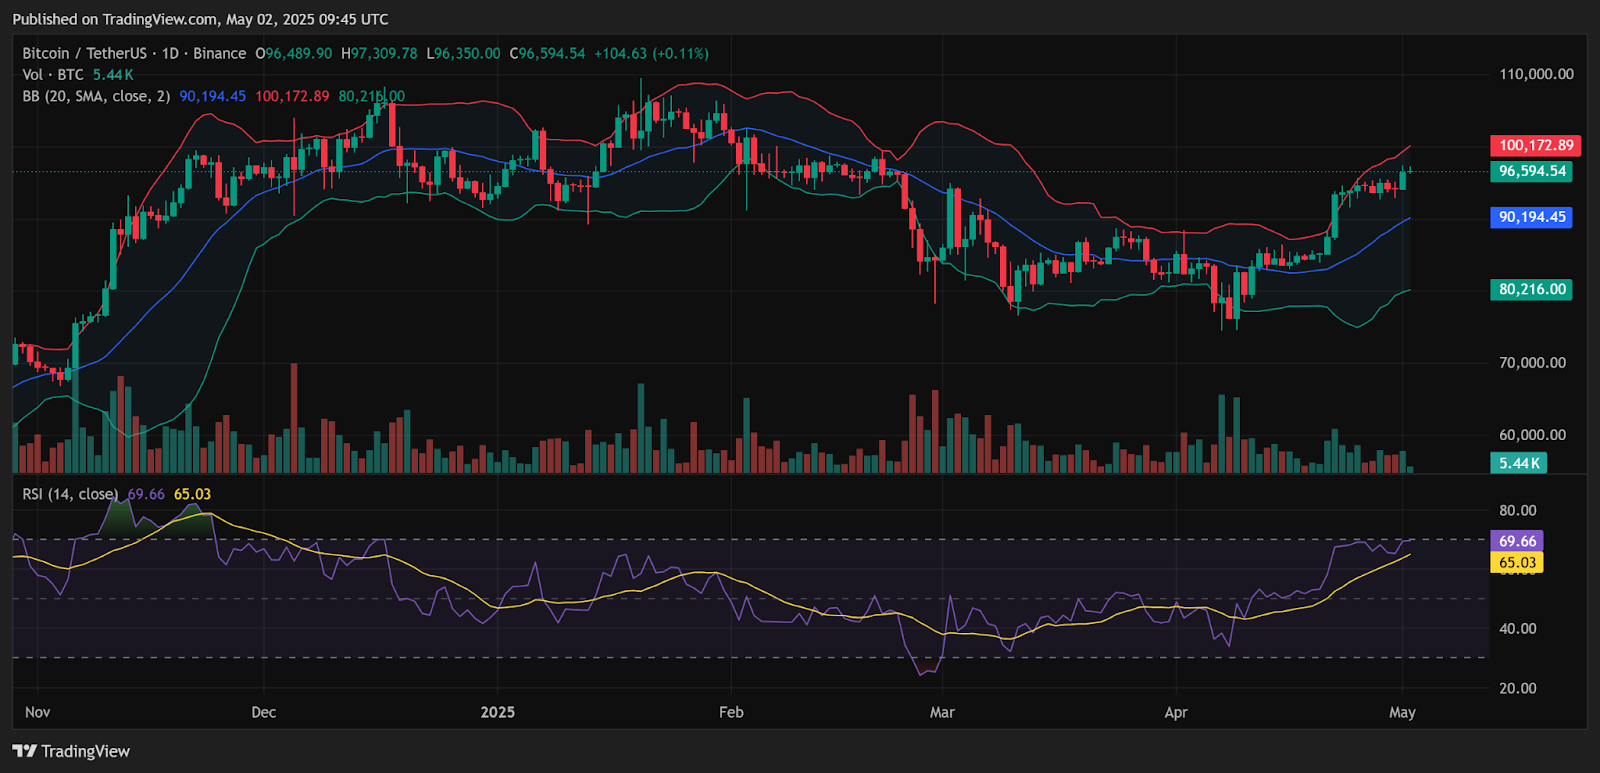Select the RSI (14, close) indicator legend
Image resolution: width=1600 pixels, height=773 pixels.
(x=70, y=495)
